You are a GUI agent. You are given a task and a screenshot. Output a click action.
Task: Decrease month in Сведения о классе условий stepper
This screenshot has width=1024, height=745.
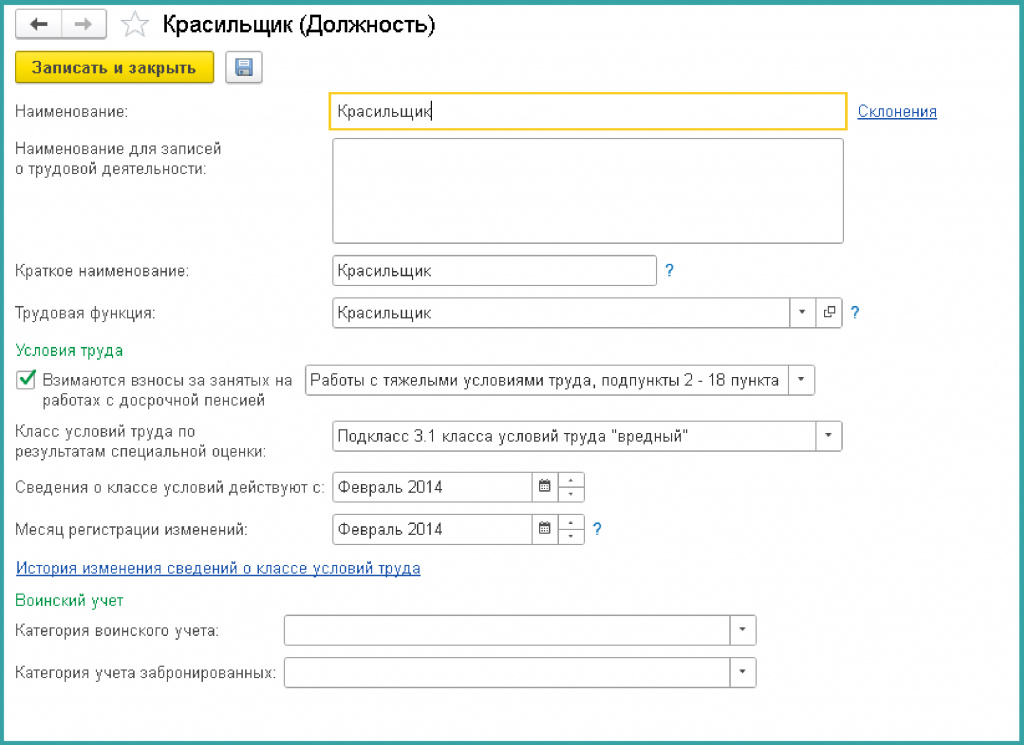click(x=571, y=494)
